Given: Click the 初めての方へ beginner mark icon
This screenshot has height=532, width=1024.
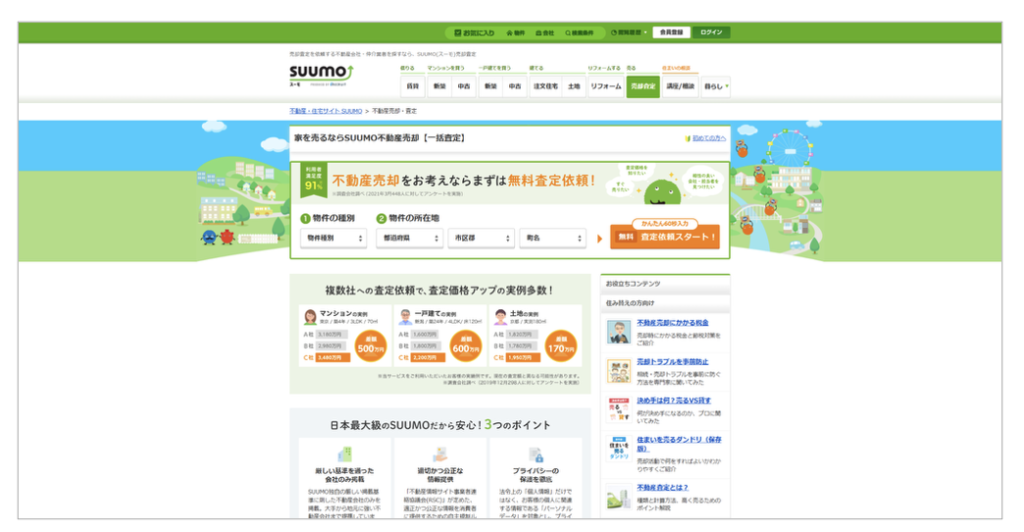Looking at the screenshot, I should pyautogui.click(x=687, y=138).
